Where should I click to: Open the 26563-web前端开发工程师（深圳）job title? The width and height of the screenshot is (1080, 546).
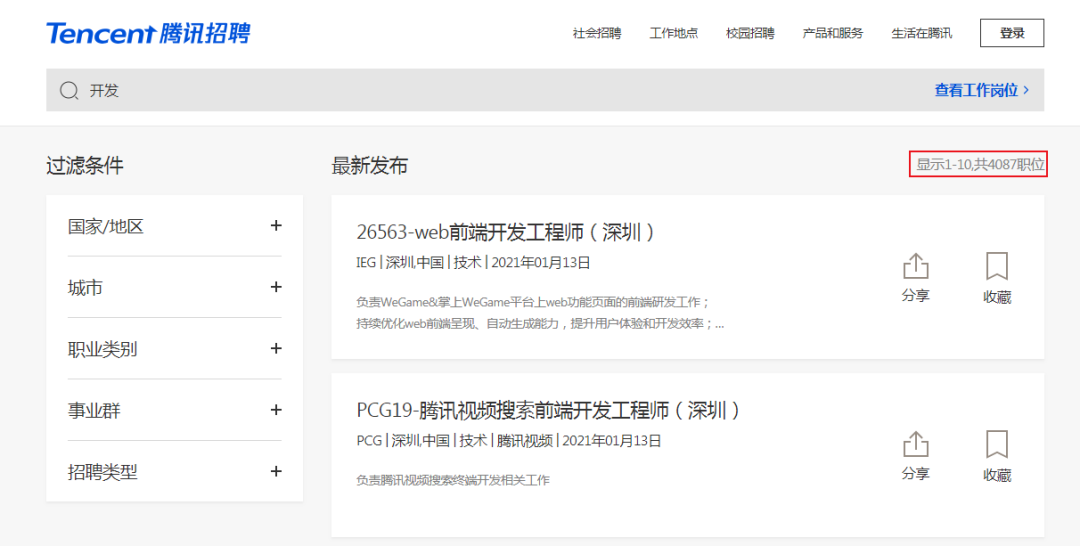[505, 232]
